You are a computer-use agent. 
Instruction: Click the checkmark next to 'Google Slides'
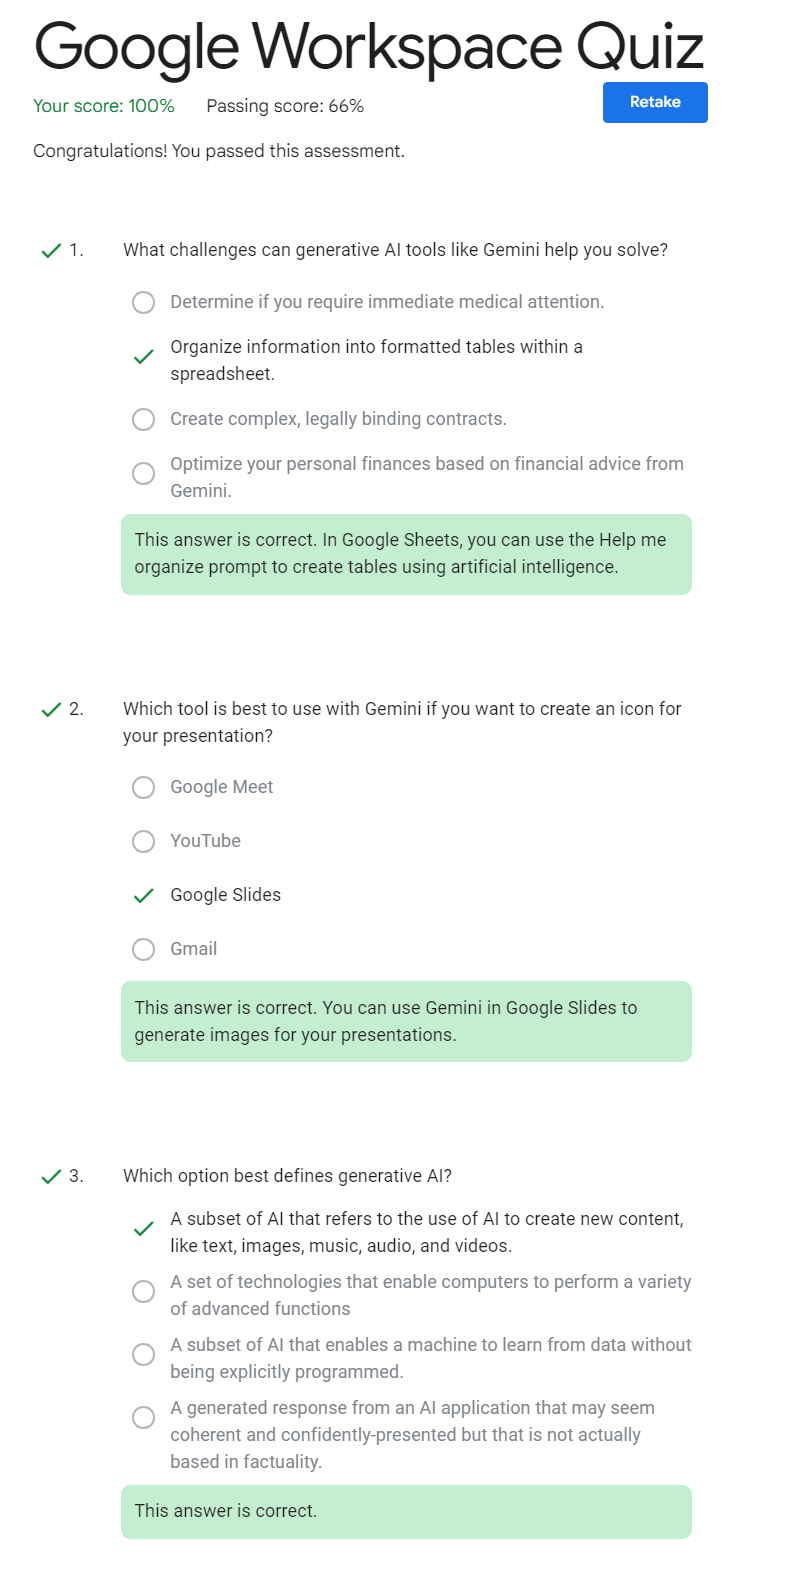pos(143,895)
